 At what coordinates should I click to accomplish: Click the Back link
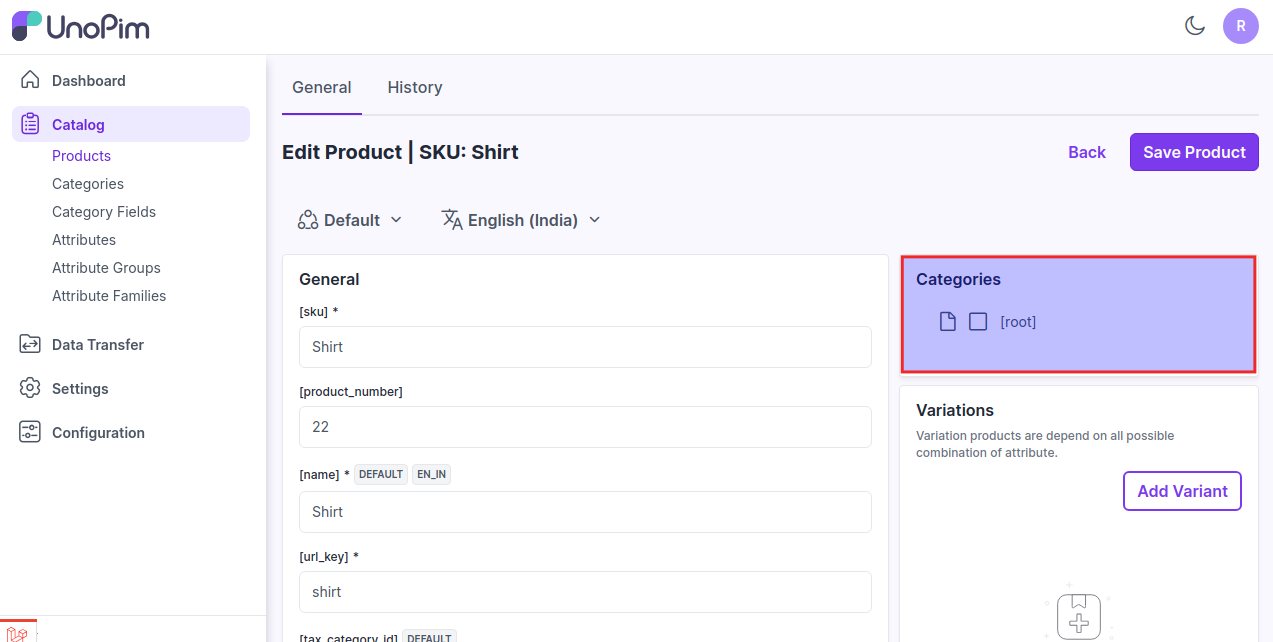click(1086, 152)
